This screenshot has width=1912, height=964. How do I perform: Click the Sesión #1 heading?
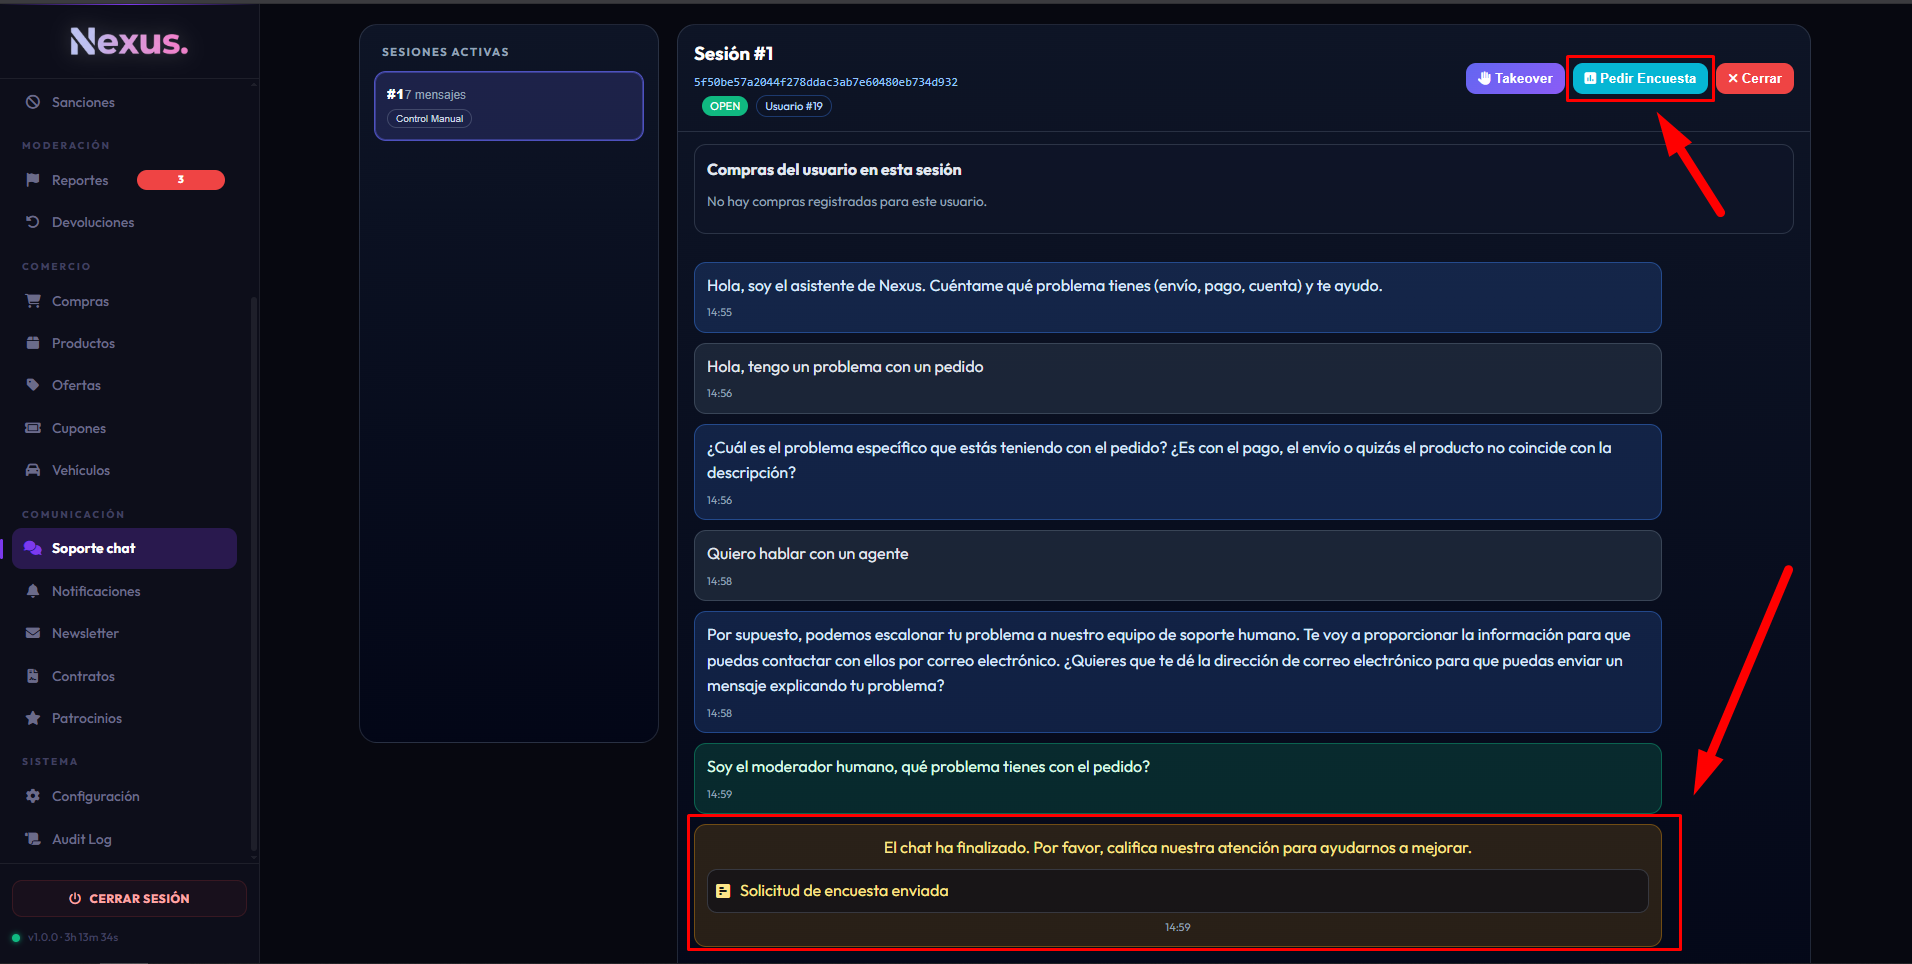coord(734,54)
